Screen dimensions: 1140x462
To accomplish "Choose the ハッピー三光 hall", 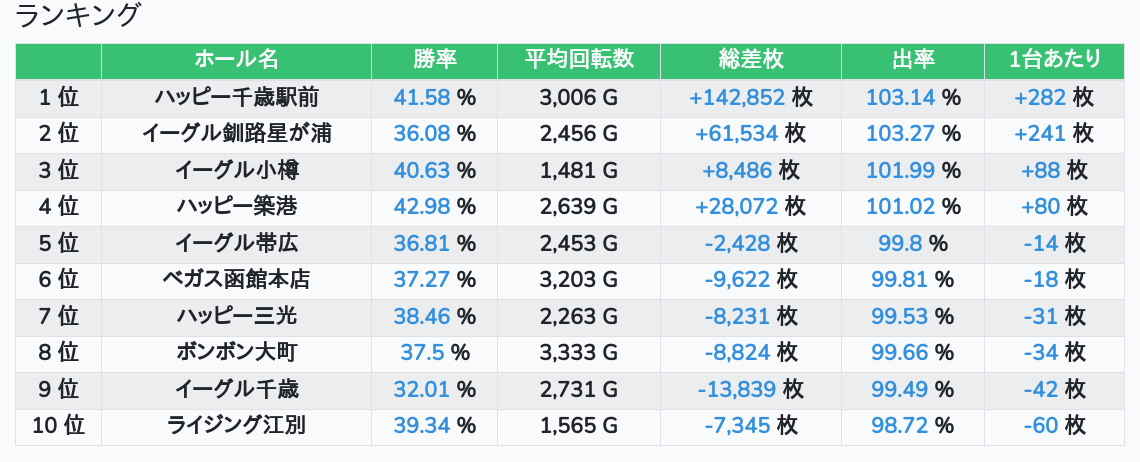I will (236, 316).
